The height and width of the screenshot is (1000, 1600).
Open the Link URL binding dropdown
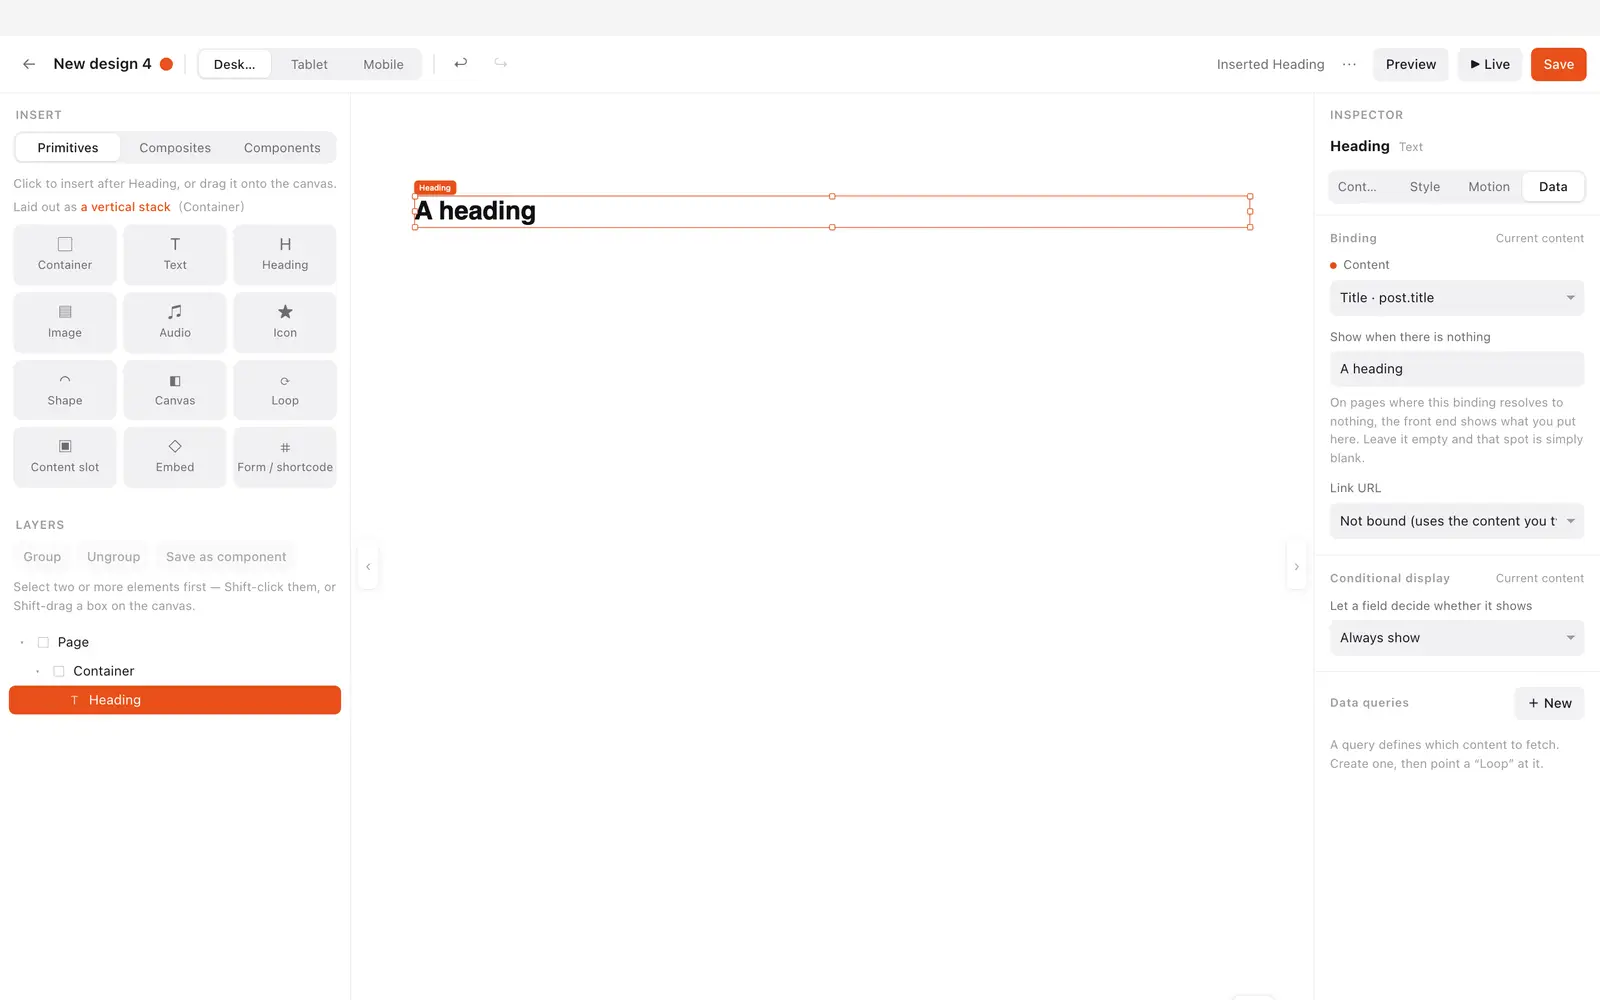coord(1456,521)
